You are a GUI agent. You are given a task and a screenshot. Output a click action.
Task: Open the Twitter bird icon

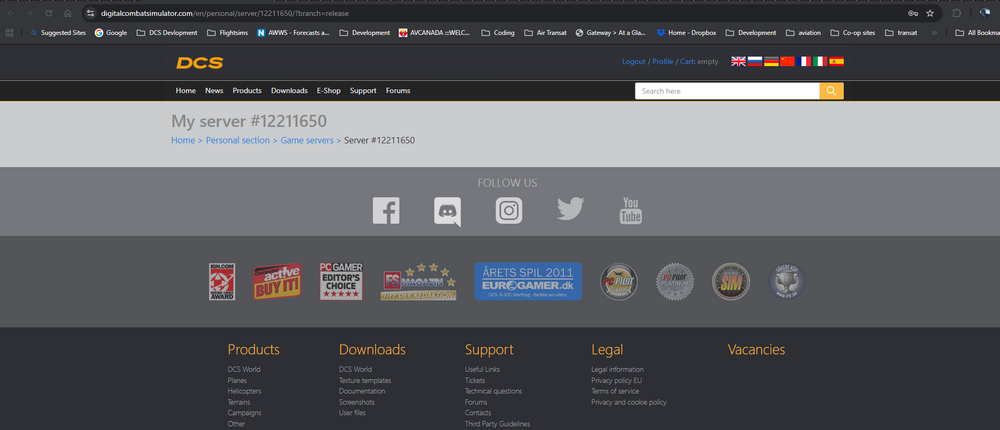(570, 209)
